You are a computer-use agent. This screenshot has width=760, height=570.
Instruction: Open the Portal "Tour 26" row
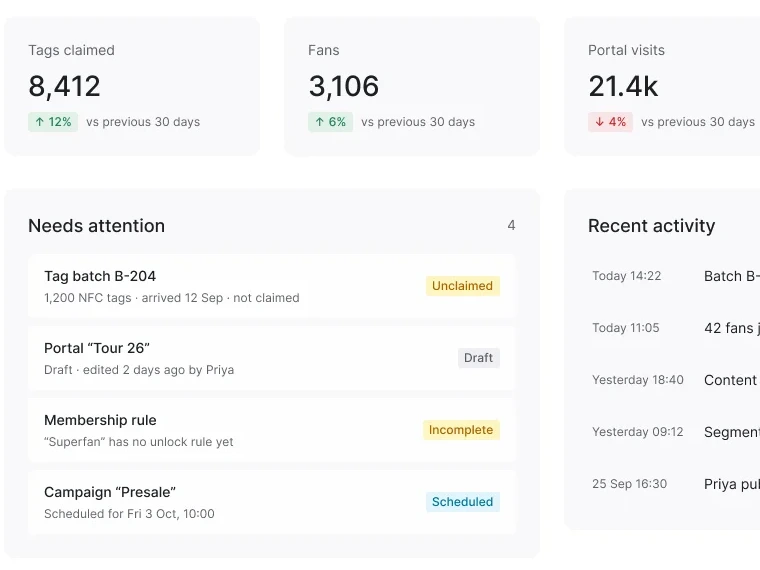[x=272, y=358]
